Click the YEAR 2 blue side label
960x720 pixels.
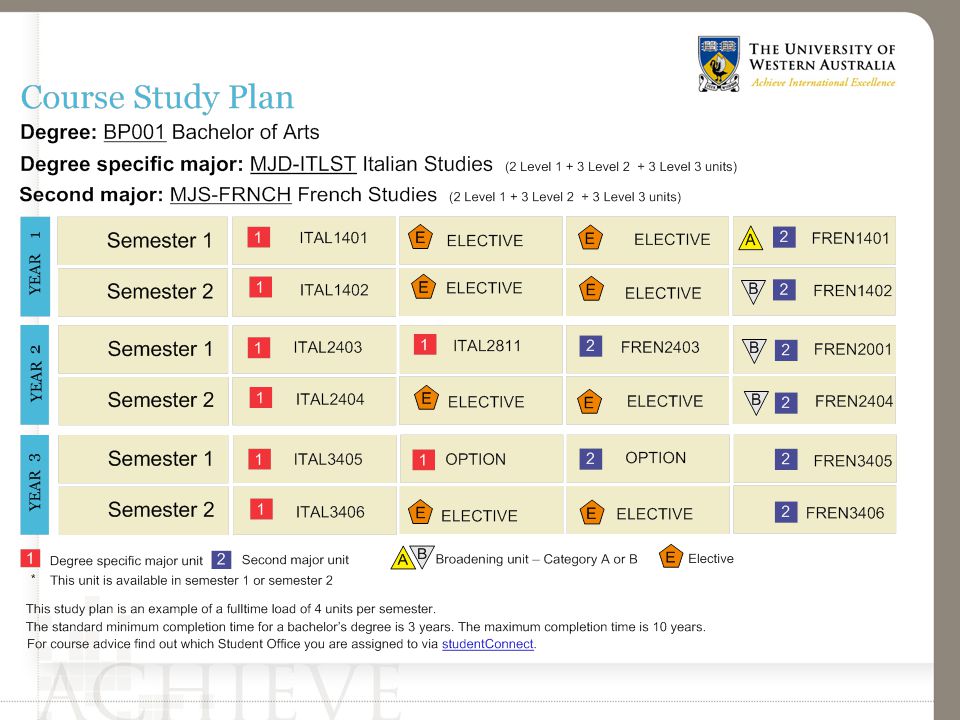coord(35,375)
